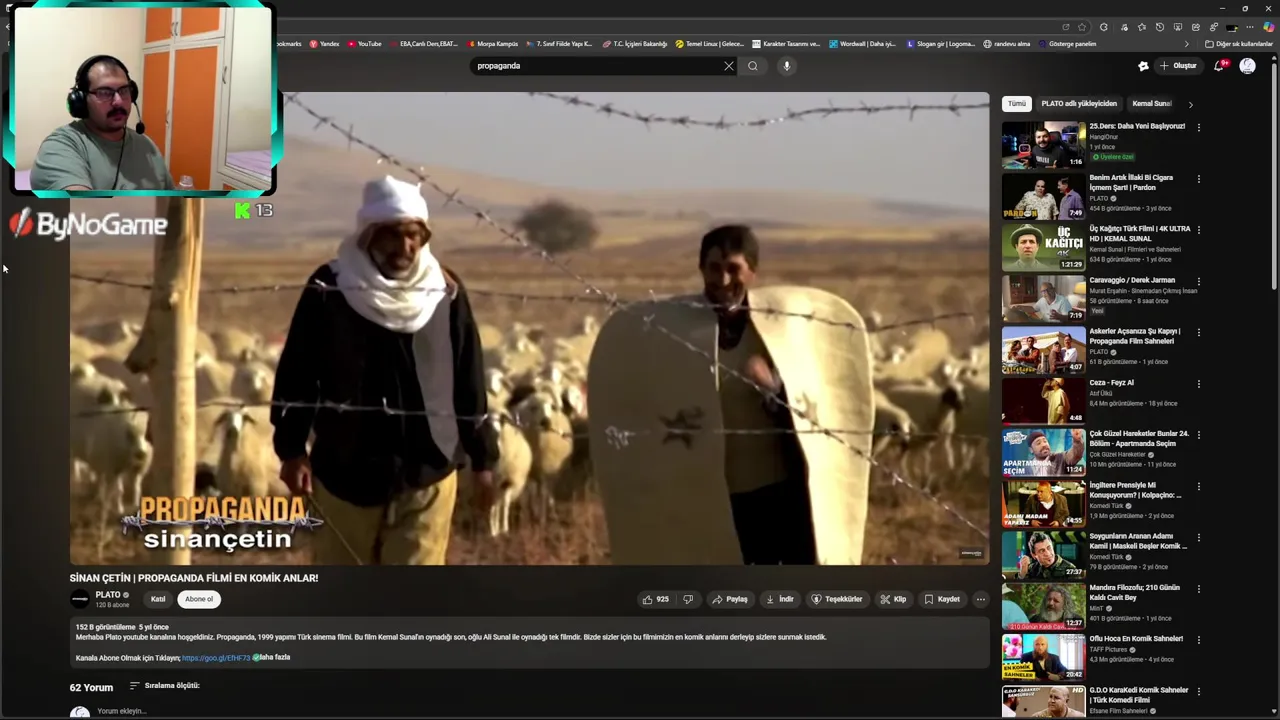Open G.D.O KaraKedi Komik Sahneler title
Screen dimensions: 1280x720
pyautogui.click(x=1138, y=695)
